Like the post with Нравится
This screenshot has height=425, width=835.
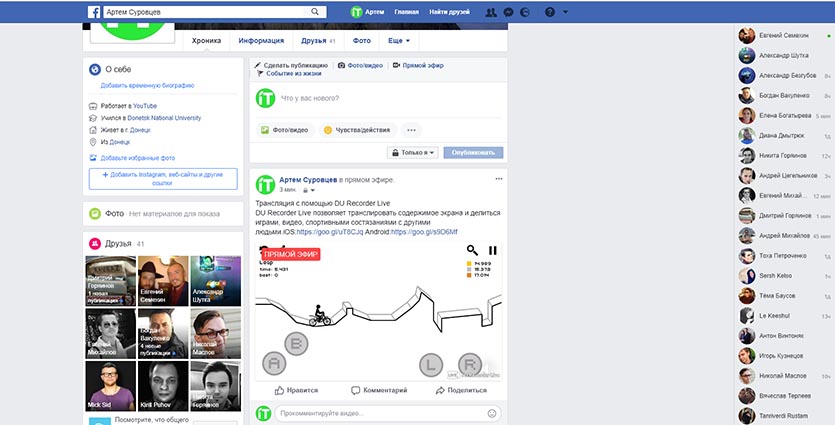tap(296, 390)
